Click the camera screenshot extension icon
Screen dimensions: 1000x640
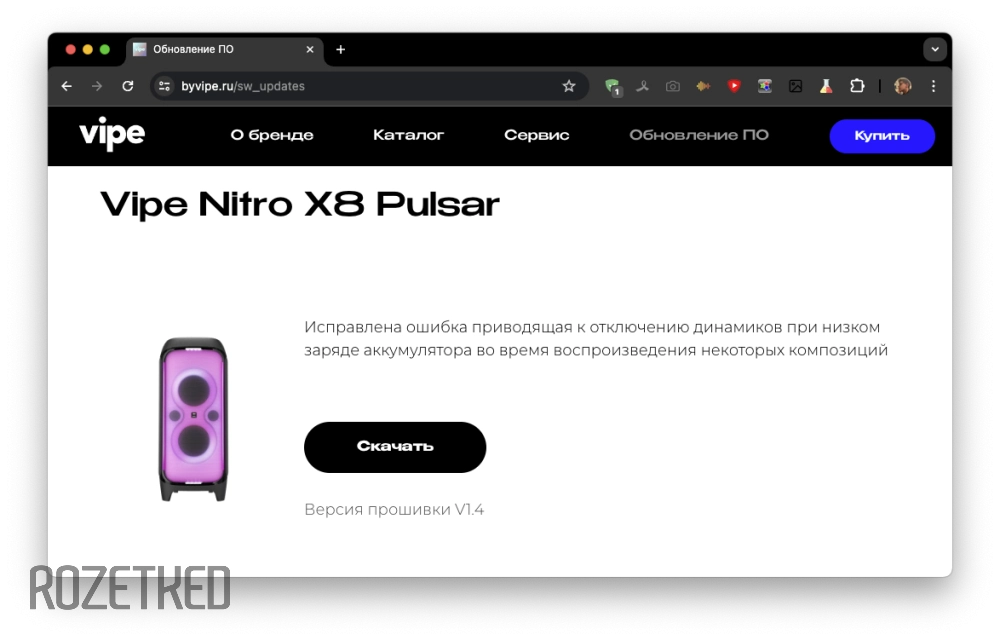[x=673, y=86]
